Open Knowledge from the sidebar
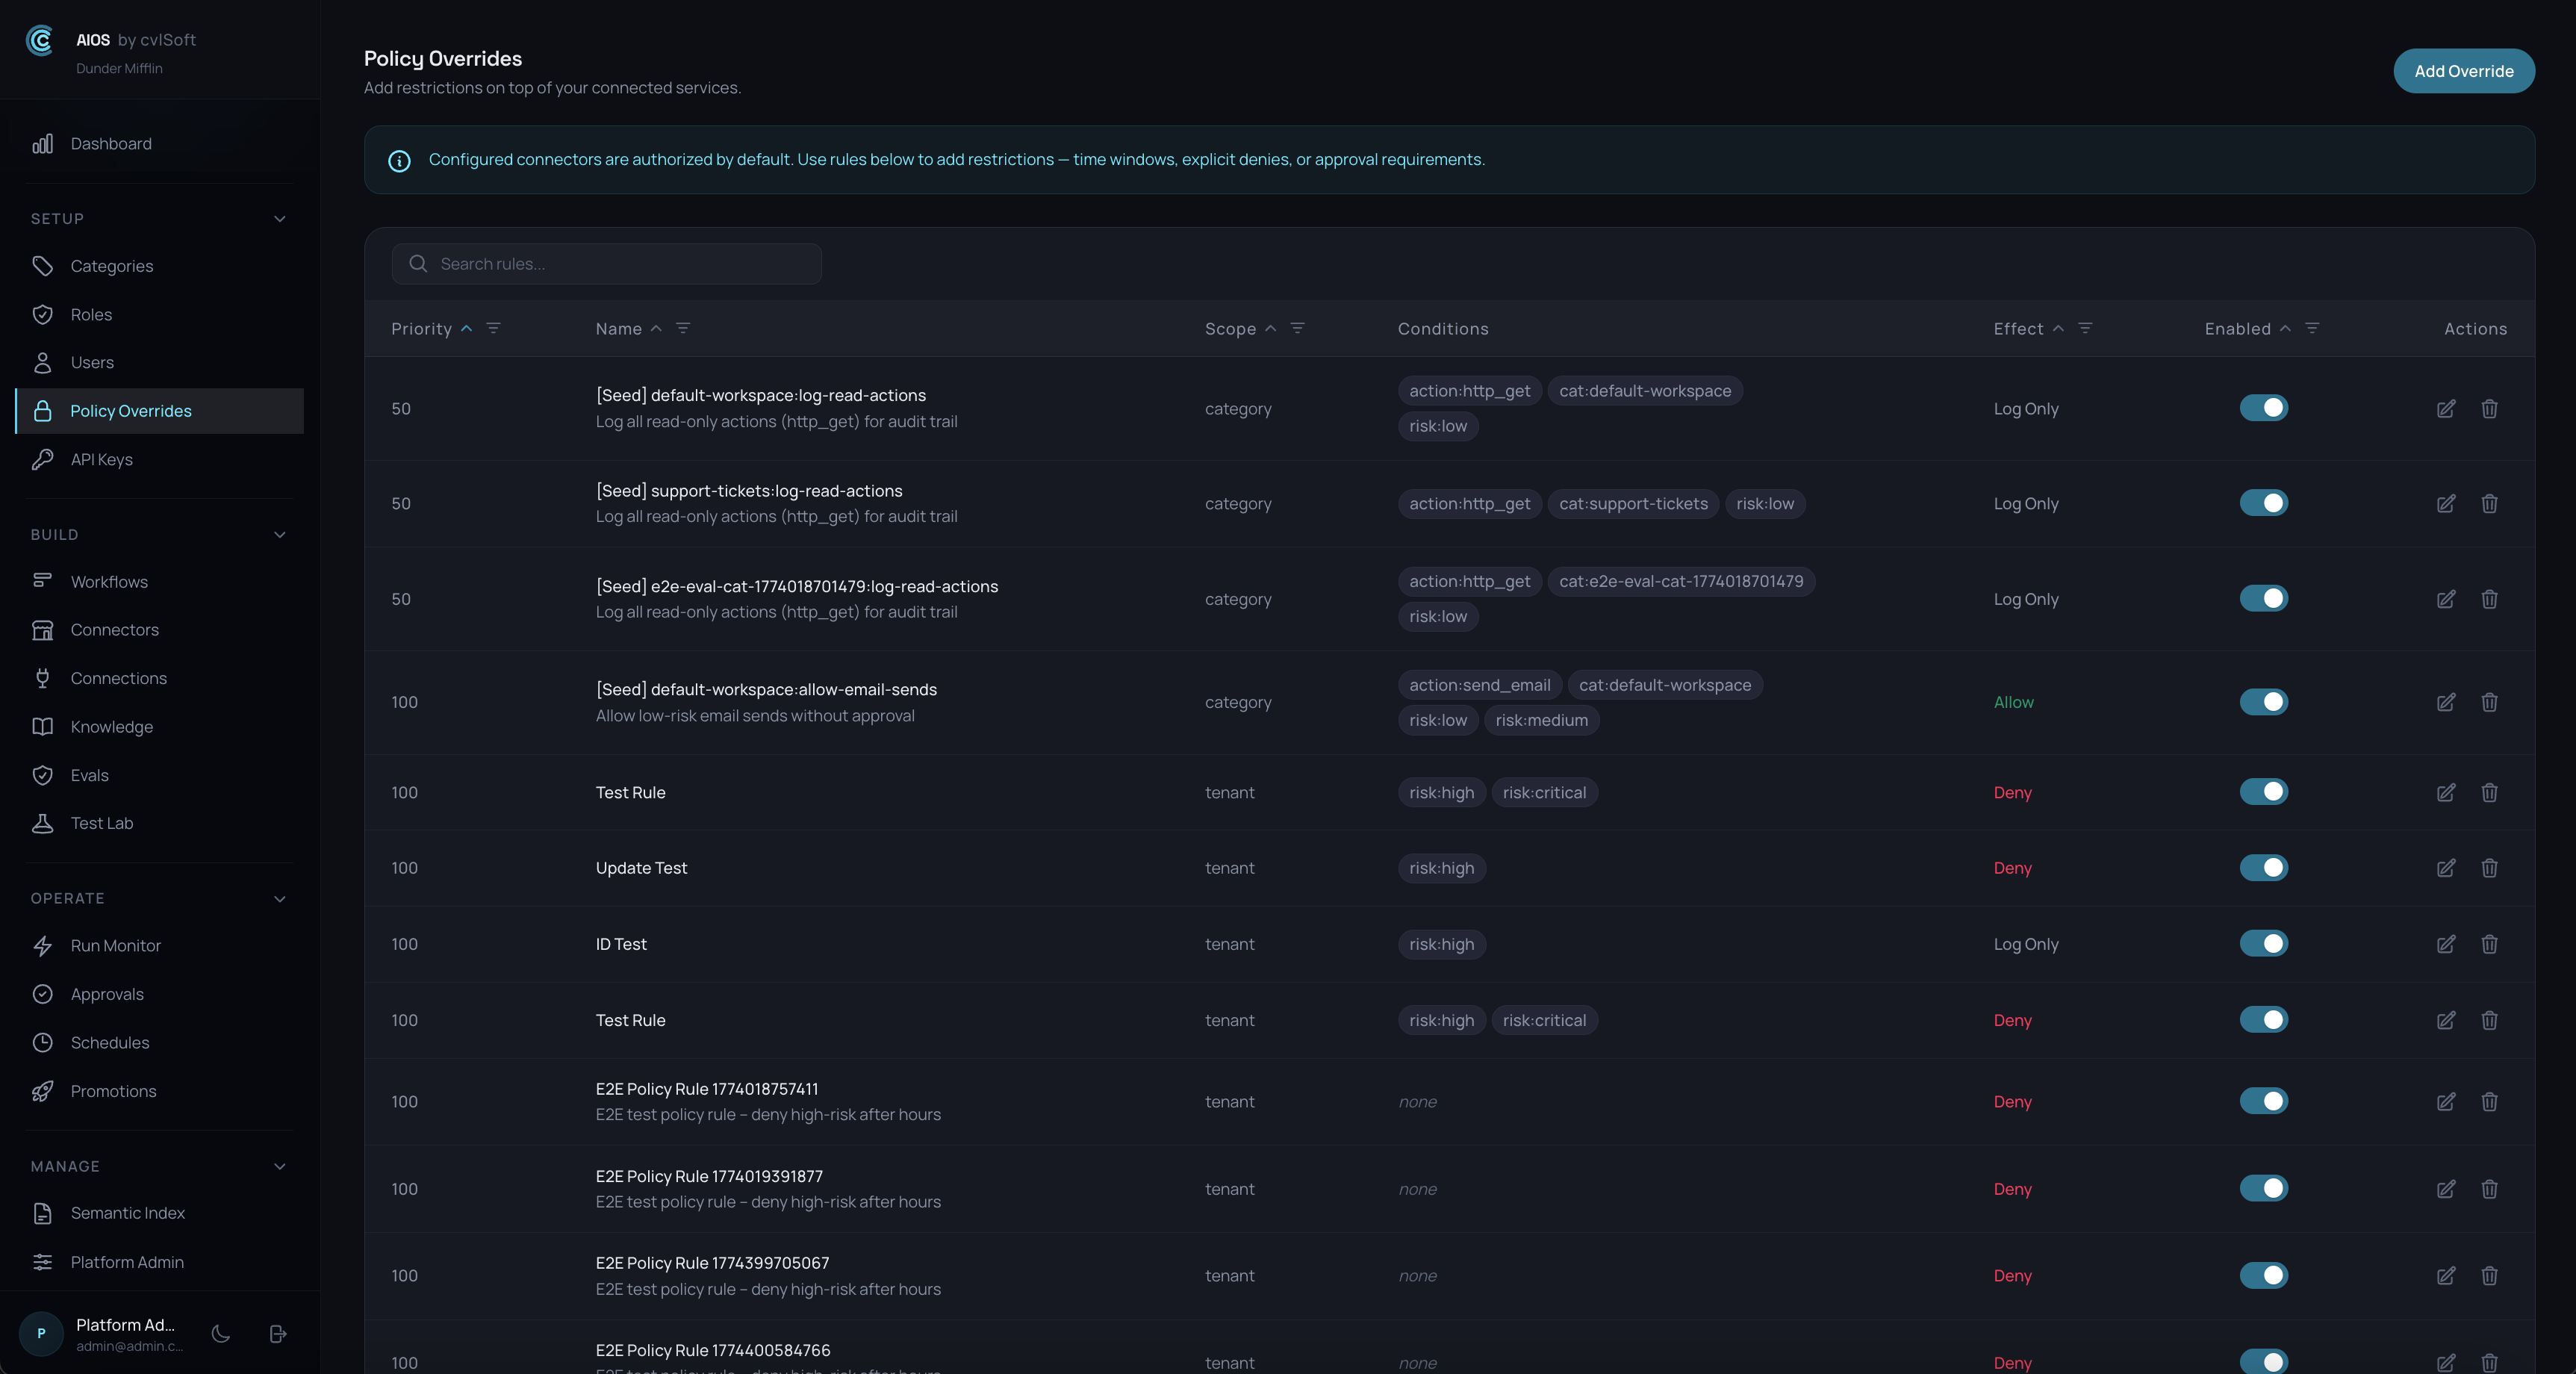The height and width of the screenshot is (1374, 2576). click(112, 726)
